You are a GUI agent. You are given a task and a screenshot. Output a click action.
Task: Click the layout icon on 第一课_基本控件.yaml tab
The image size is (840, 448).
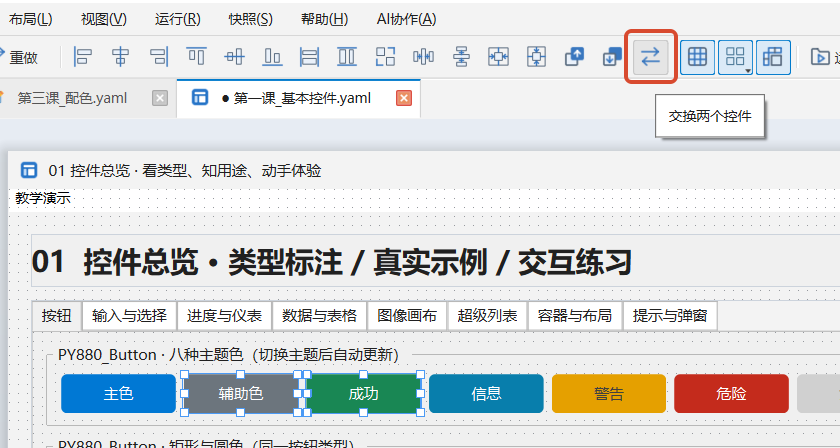pyautogui.click(x=200, y=98)
